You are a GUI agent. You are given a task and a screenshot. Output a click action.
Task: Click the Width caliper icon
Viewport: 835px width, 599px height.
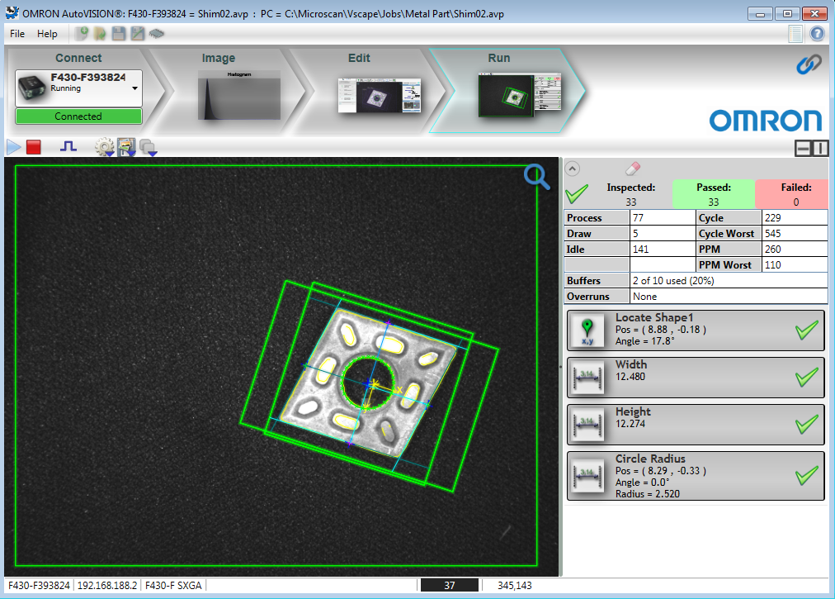point(587,378)
